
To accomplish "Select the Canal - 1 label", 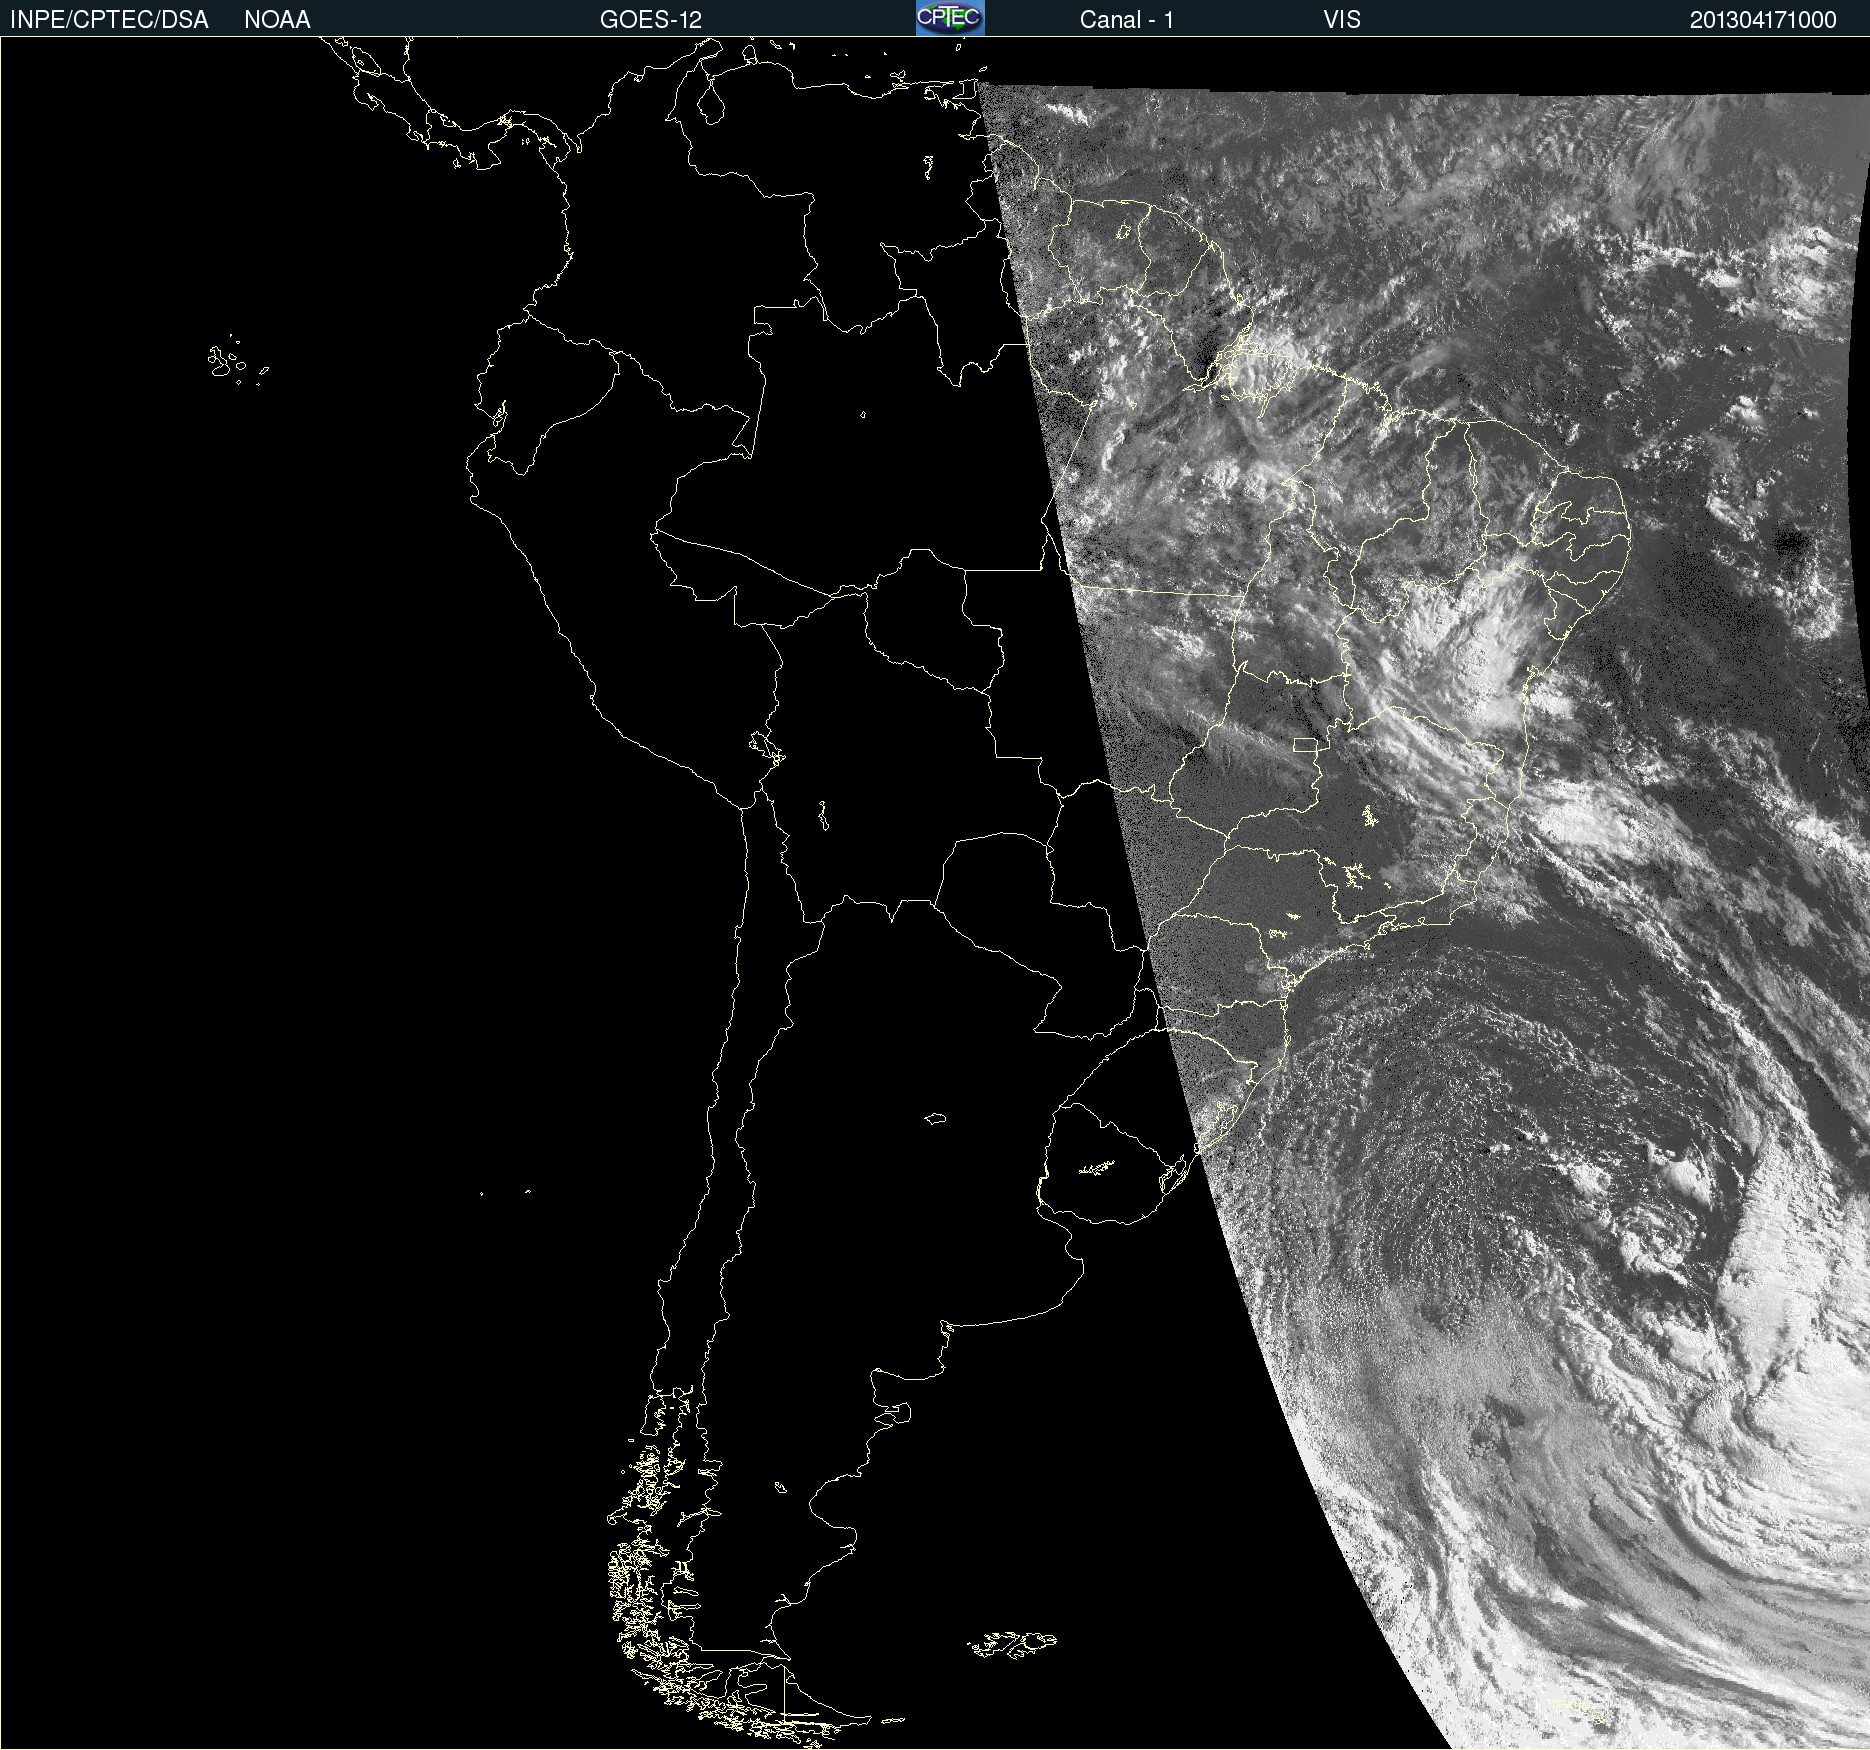I will click(1126, 20).
